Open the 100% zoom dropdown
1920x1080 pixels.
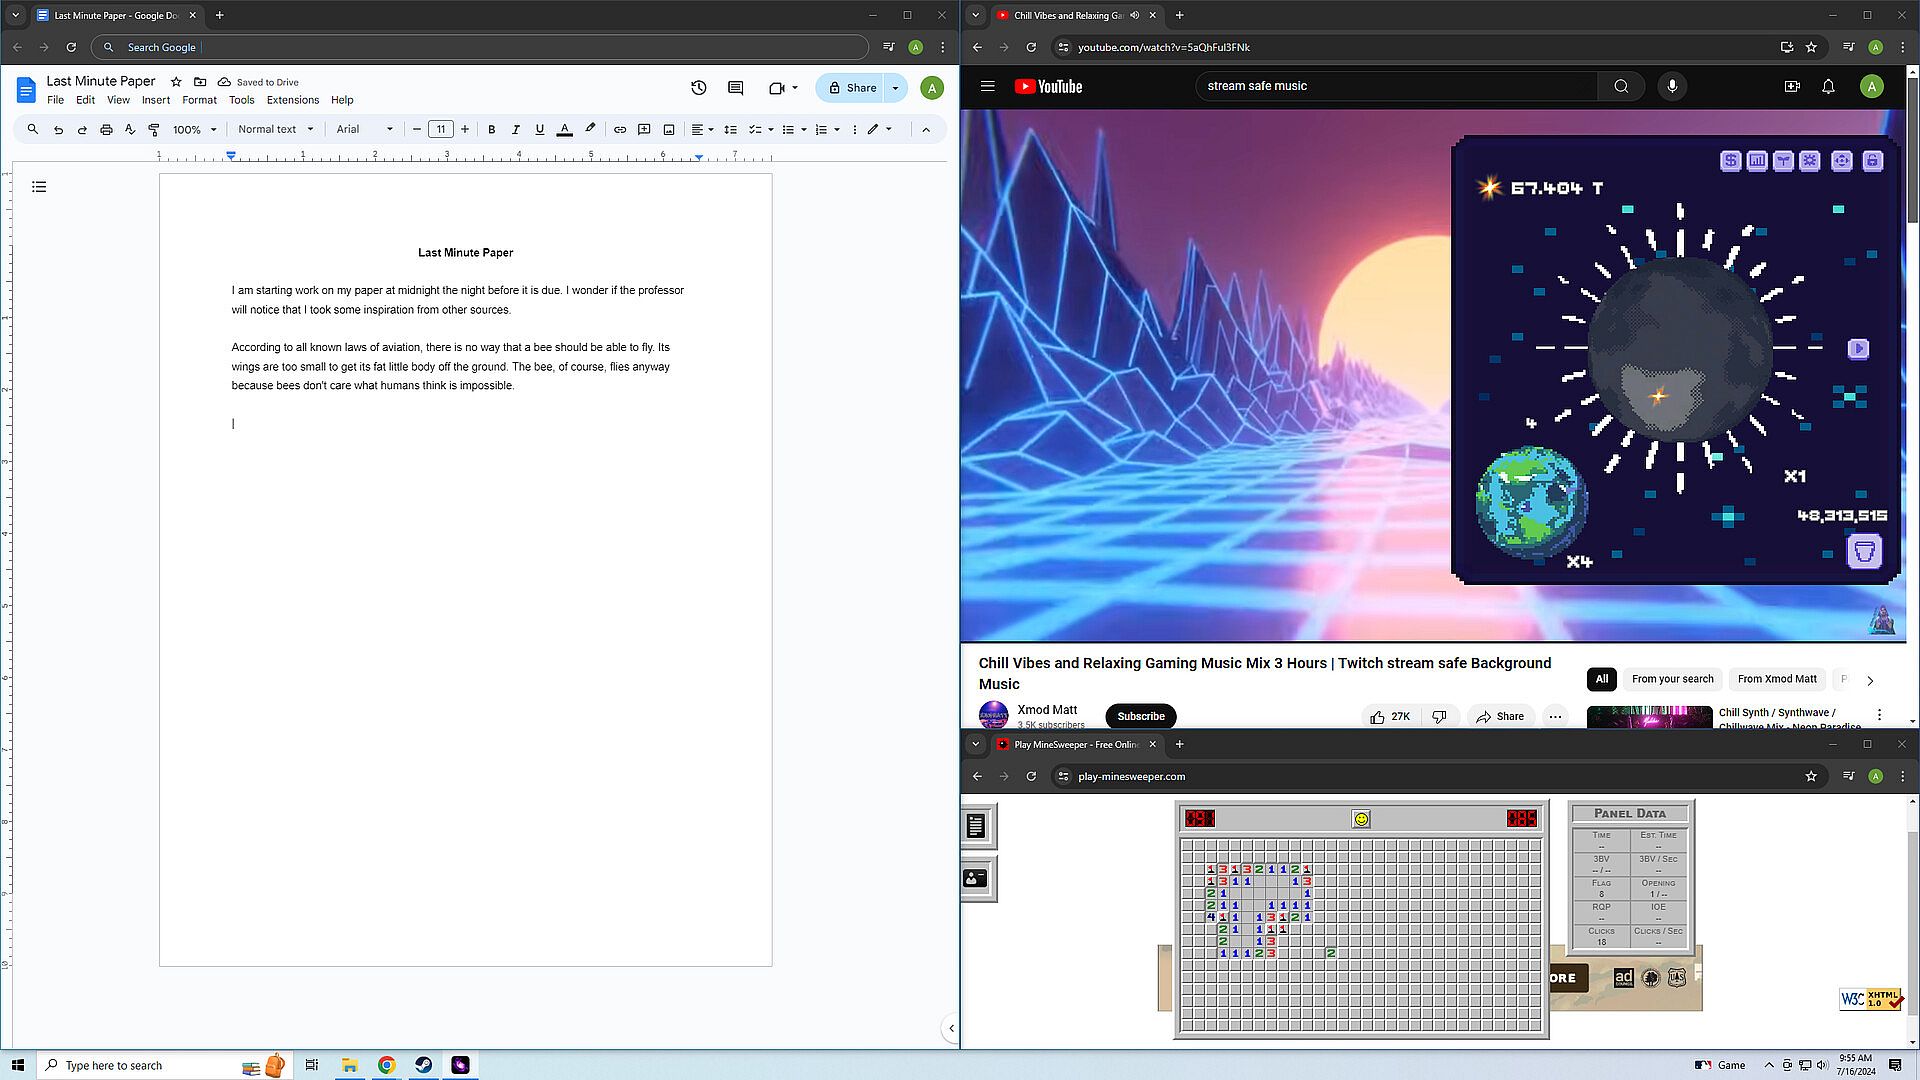click(194, 129)
